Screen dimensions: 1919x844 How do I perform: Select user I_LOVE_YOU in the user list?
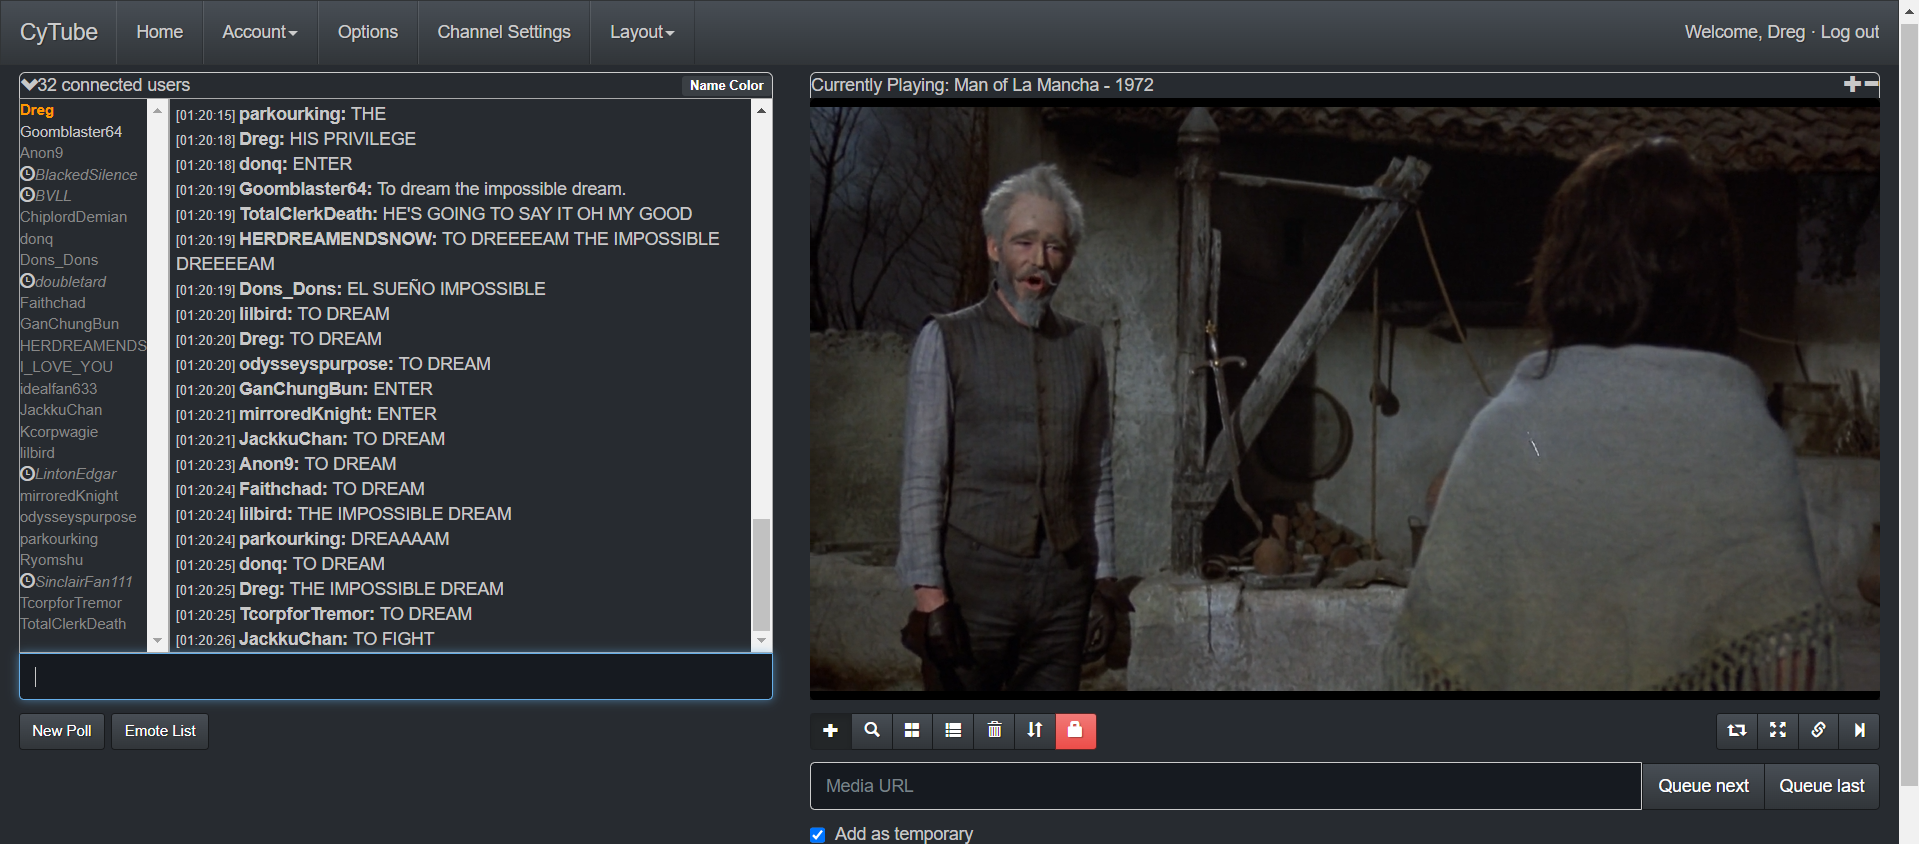pos(66,367)
